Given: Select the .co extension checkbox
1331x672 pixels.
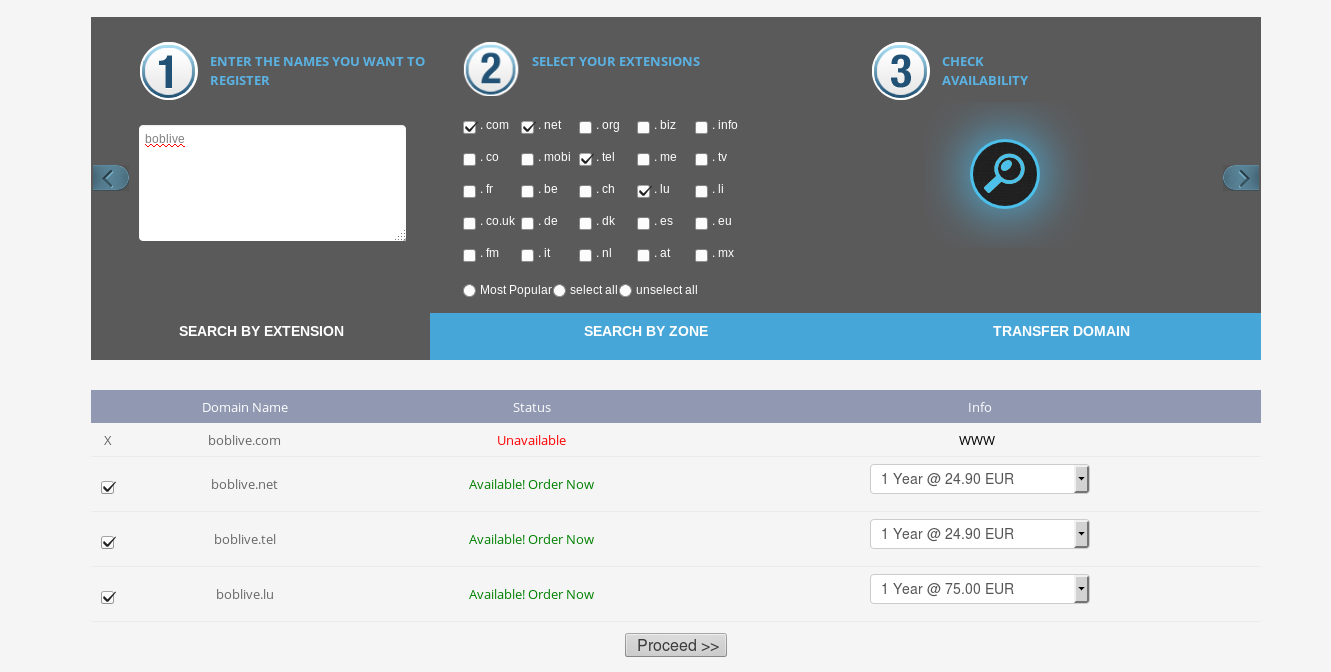Looking at the screenshot, I should (x=470, y=159).
